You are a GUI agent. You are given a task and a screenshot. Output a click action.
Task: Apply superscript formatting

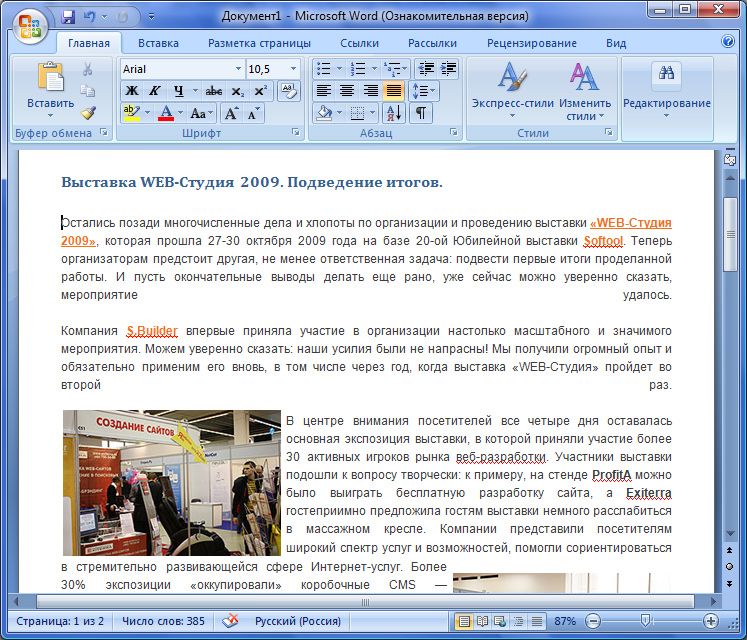tap(261, 91)
